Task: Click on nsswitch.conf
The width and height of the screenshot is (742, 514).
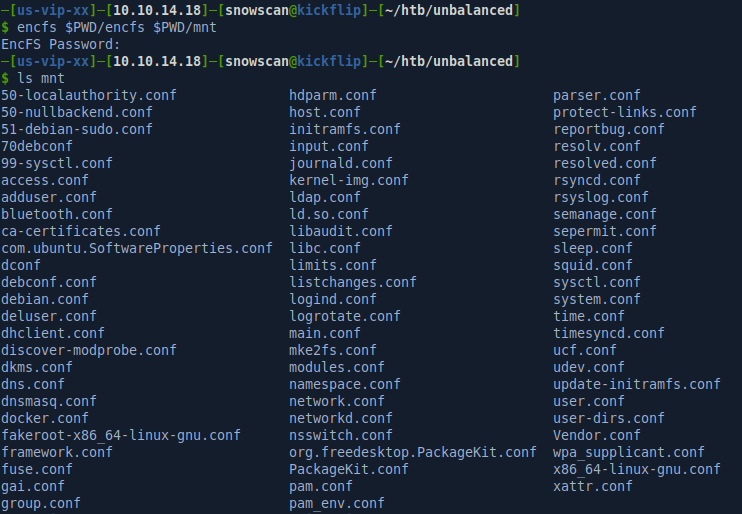Action: (341, 435)
